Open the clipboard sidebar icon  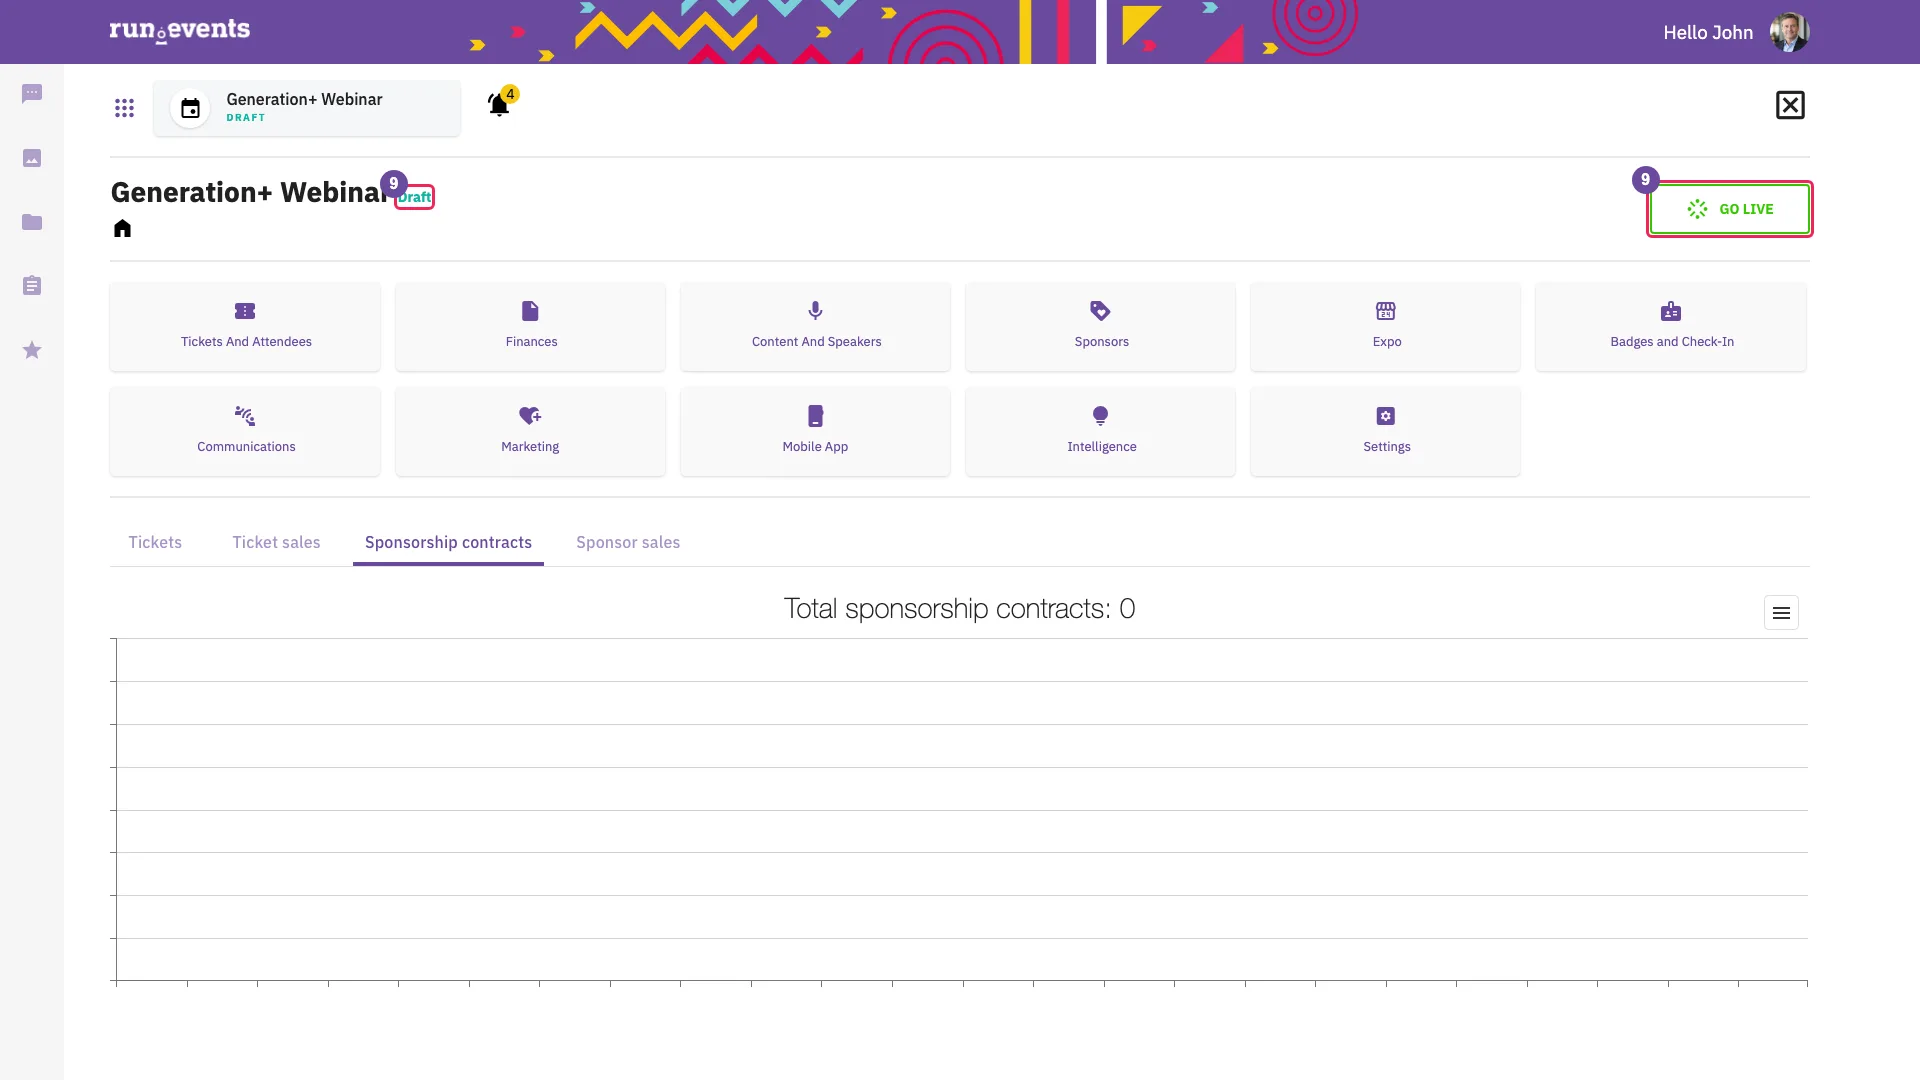pyautogui.click(x=32, y=286)
